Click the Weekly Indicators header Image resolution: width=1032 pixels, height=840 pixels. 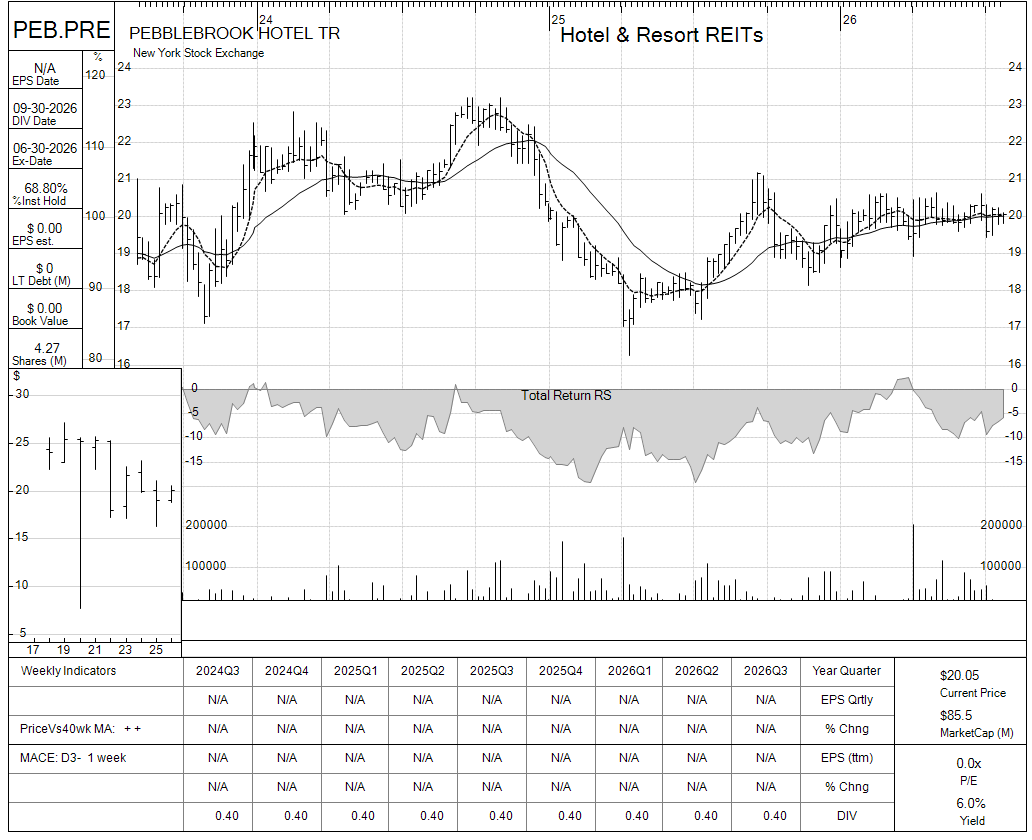coord(68,671)
